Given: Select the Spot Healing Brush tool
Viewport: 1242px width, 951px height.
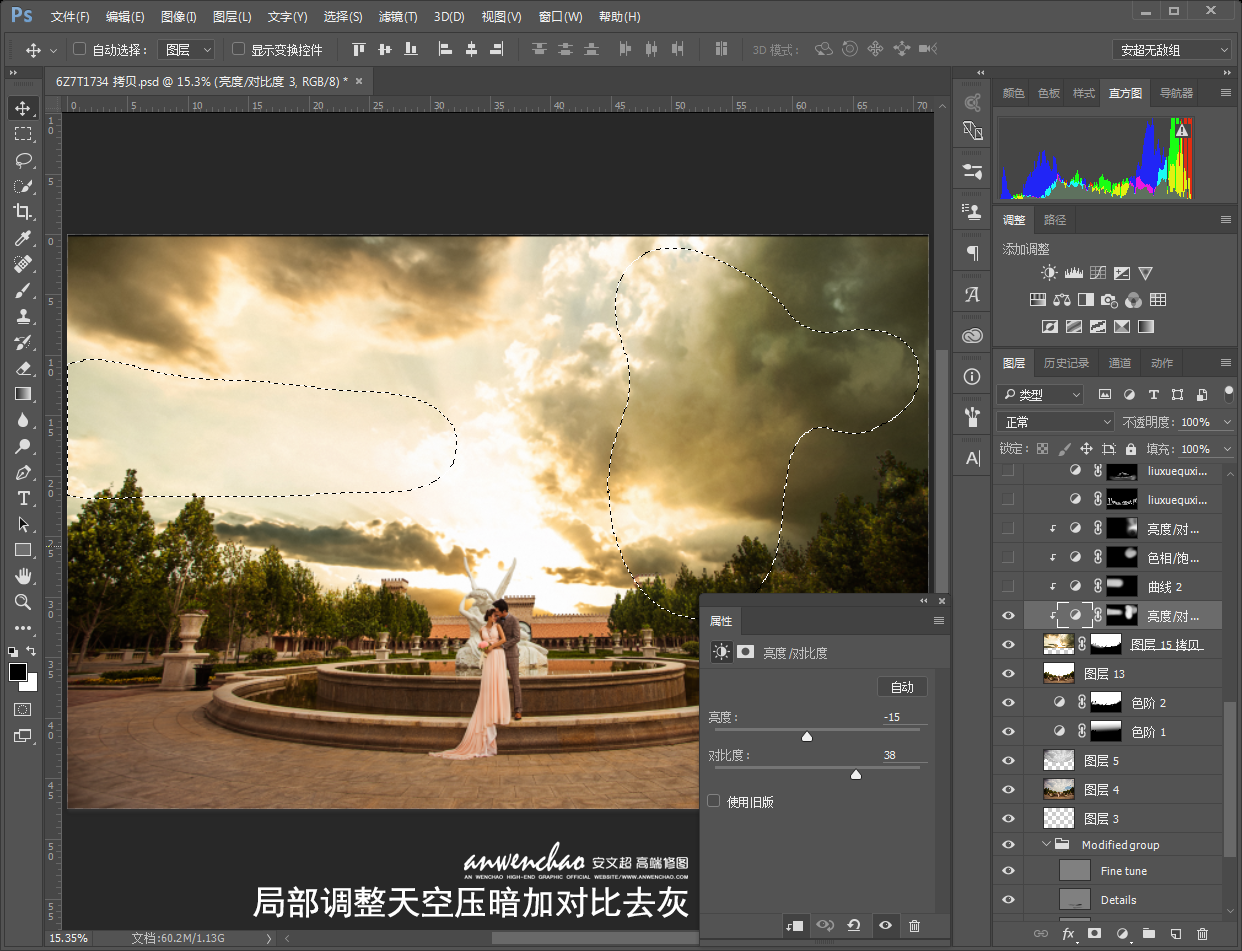Looking at the screenshot, I should (x=23, y=264).
